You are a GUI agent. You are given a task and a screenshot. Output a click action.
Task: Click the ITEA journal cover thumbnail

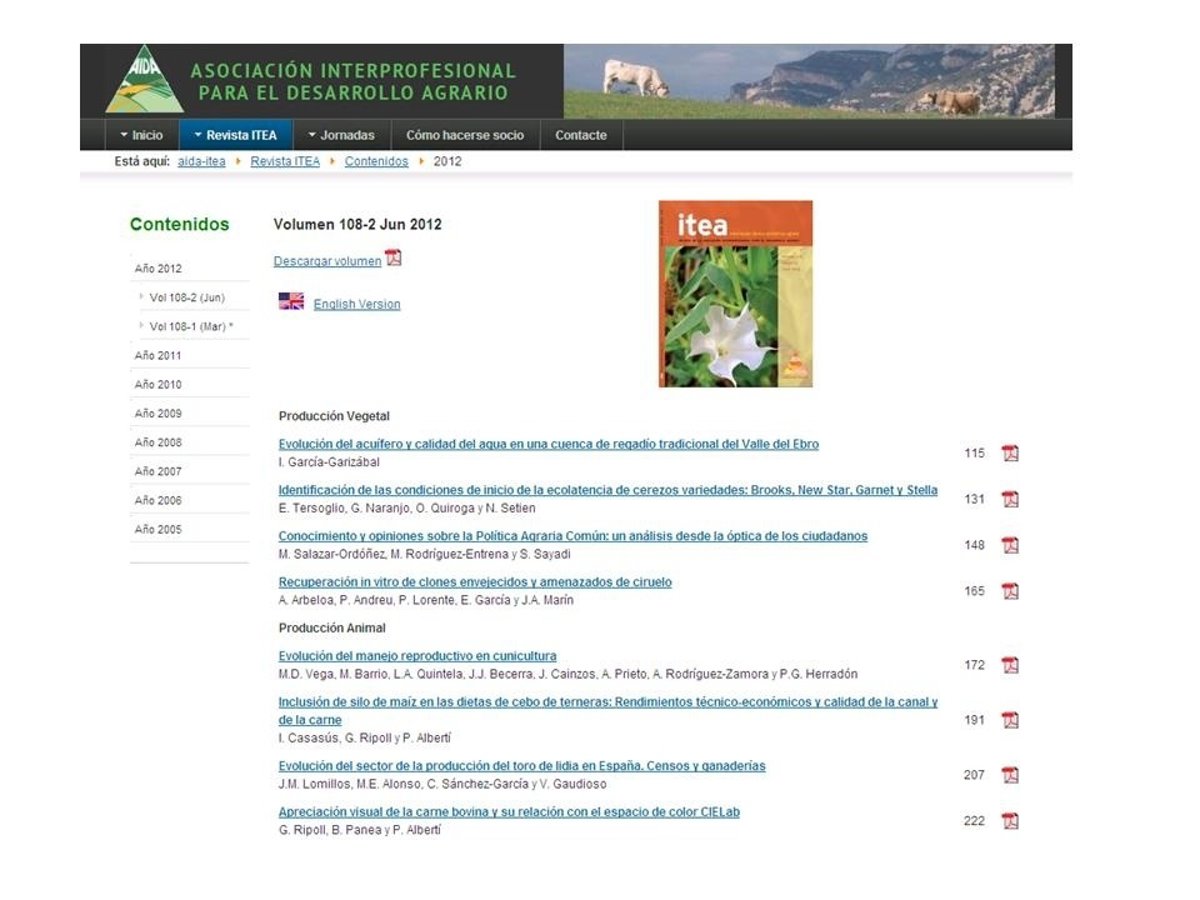pyautogui.click(x=735, y=294)
